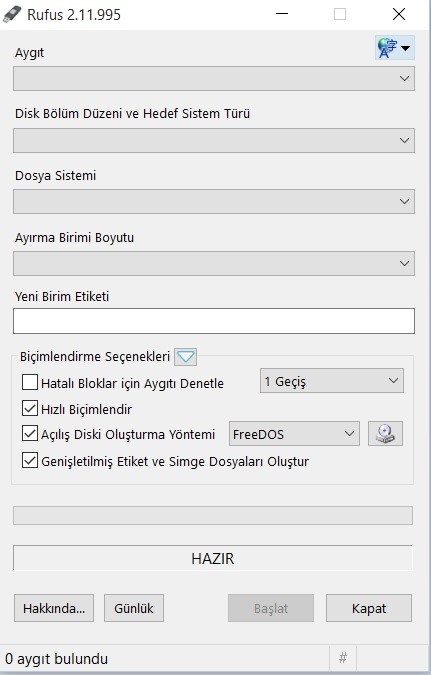Open the language selection globe icon
This screenshot has height=675, width=431.
[x=395, y=48]
